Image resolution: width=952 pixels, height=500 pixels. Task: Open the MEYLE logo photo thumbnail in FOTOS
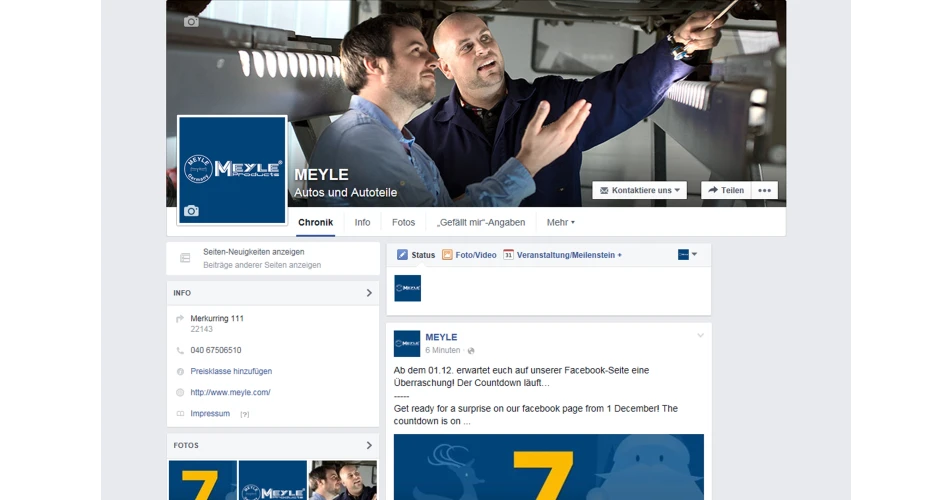[x=273, y=480]
